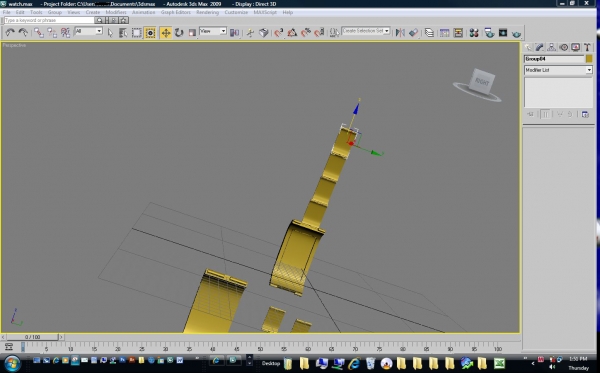Click the Configure Modifier Sets icon
600x373 pixels.
(x=585, y=114)
